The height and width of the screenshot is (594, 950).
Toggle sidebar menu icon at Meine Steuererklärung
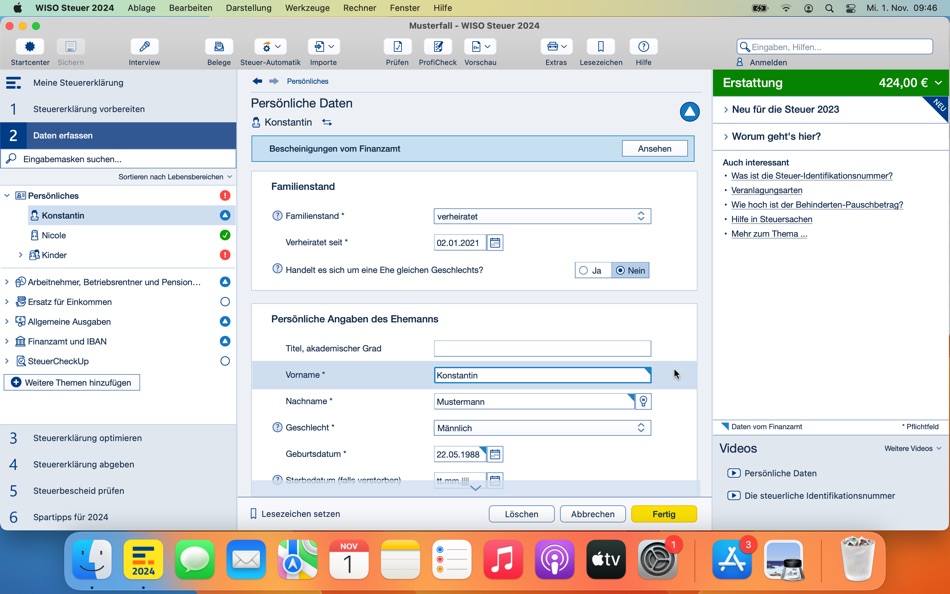pyautogui.click(x=13, y=83)
